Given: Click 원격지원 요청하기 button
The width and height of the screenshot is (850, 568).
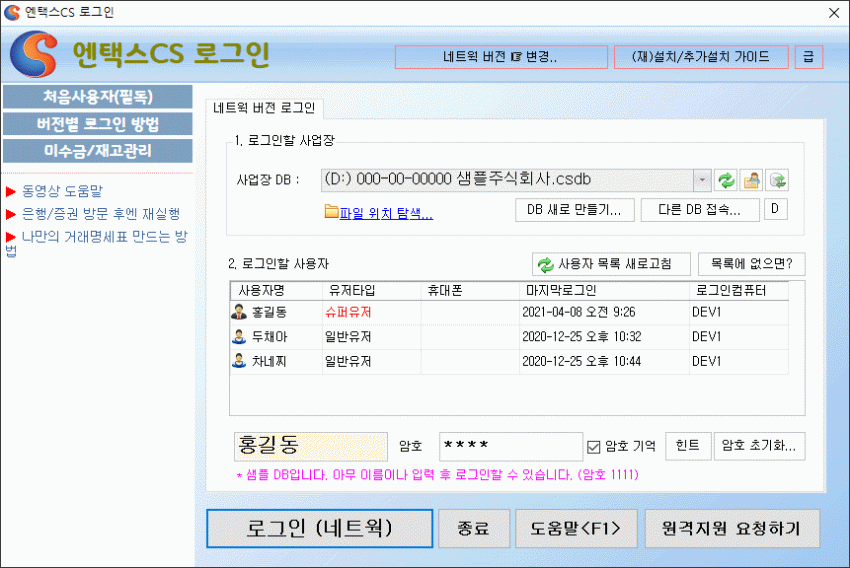Looking at the screenshot, I should point(732,528).
